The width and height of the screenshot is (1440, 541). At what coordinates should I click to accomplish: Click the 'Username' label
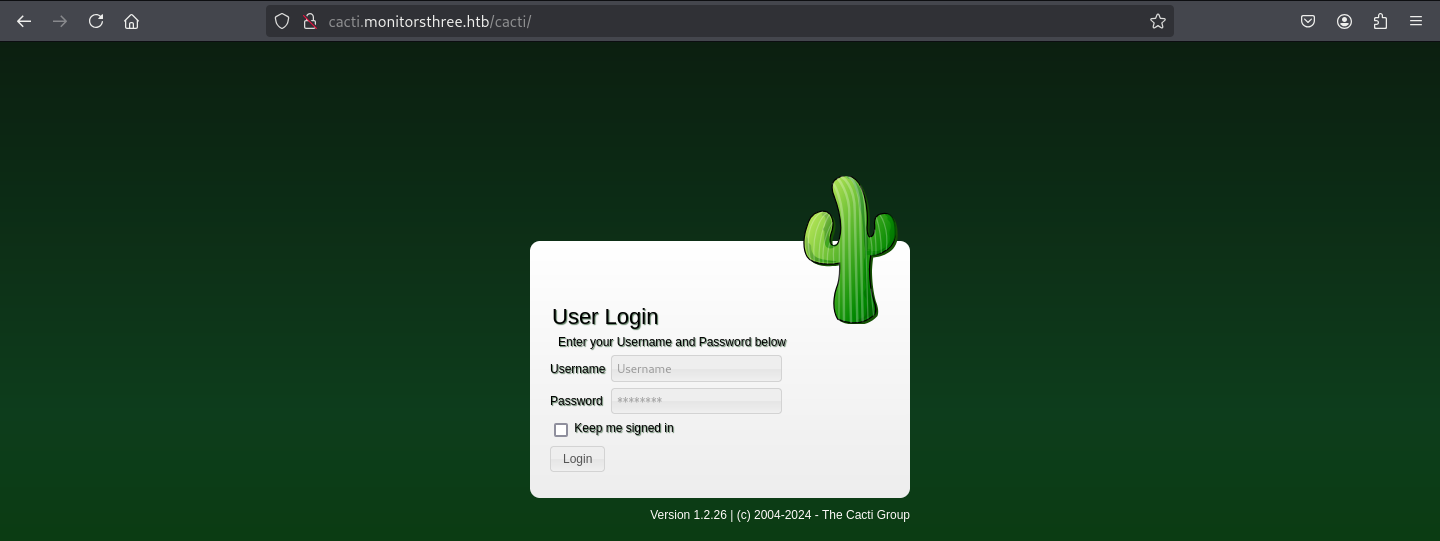(577, 369)
